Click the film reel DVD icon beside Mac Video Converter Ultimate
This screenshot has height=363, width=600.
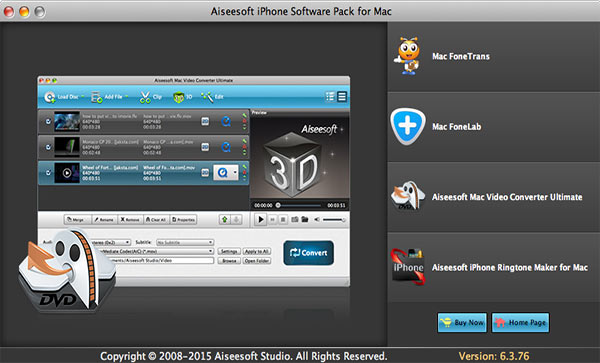tap(408, 196)
